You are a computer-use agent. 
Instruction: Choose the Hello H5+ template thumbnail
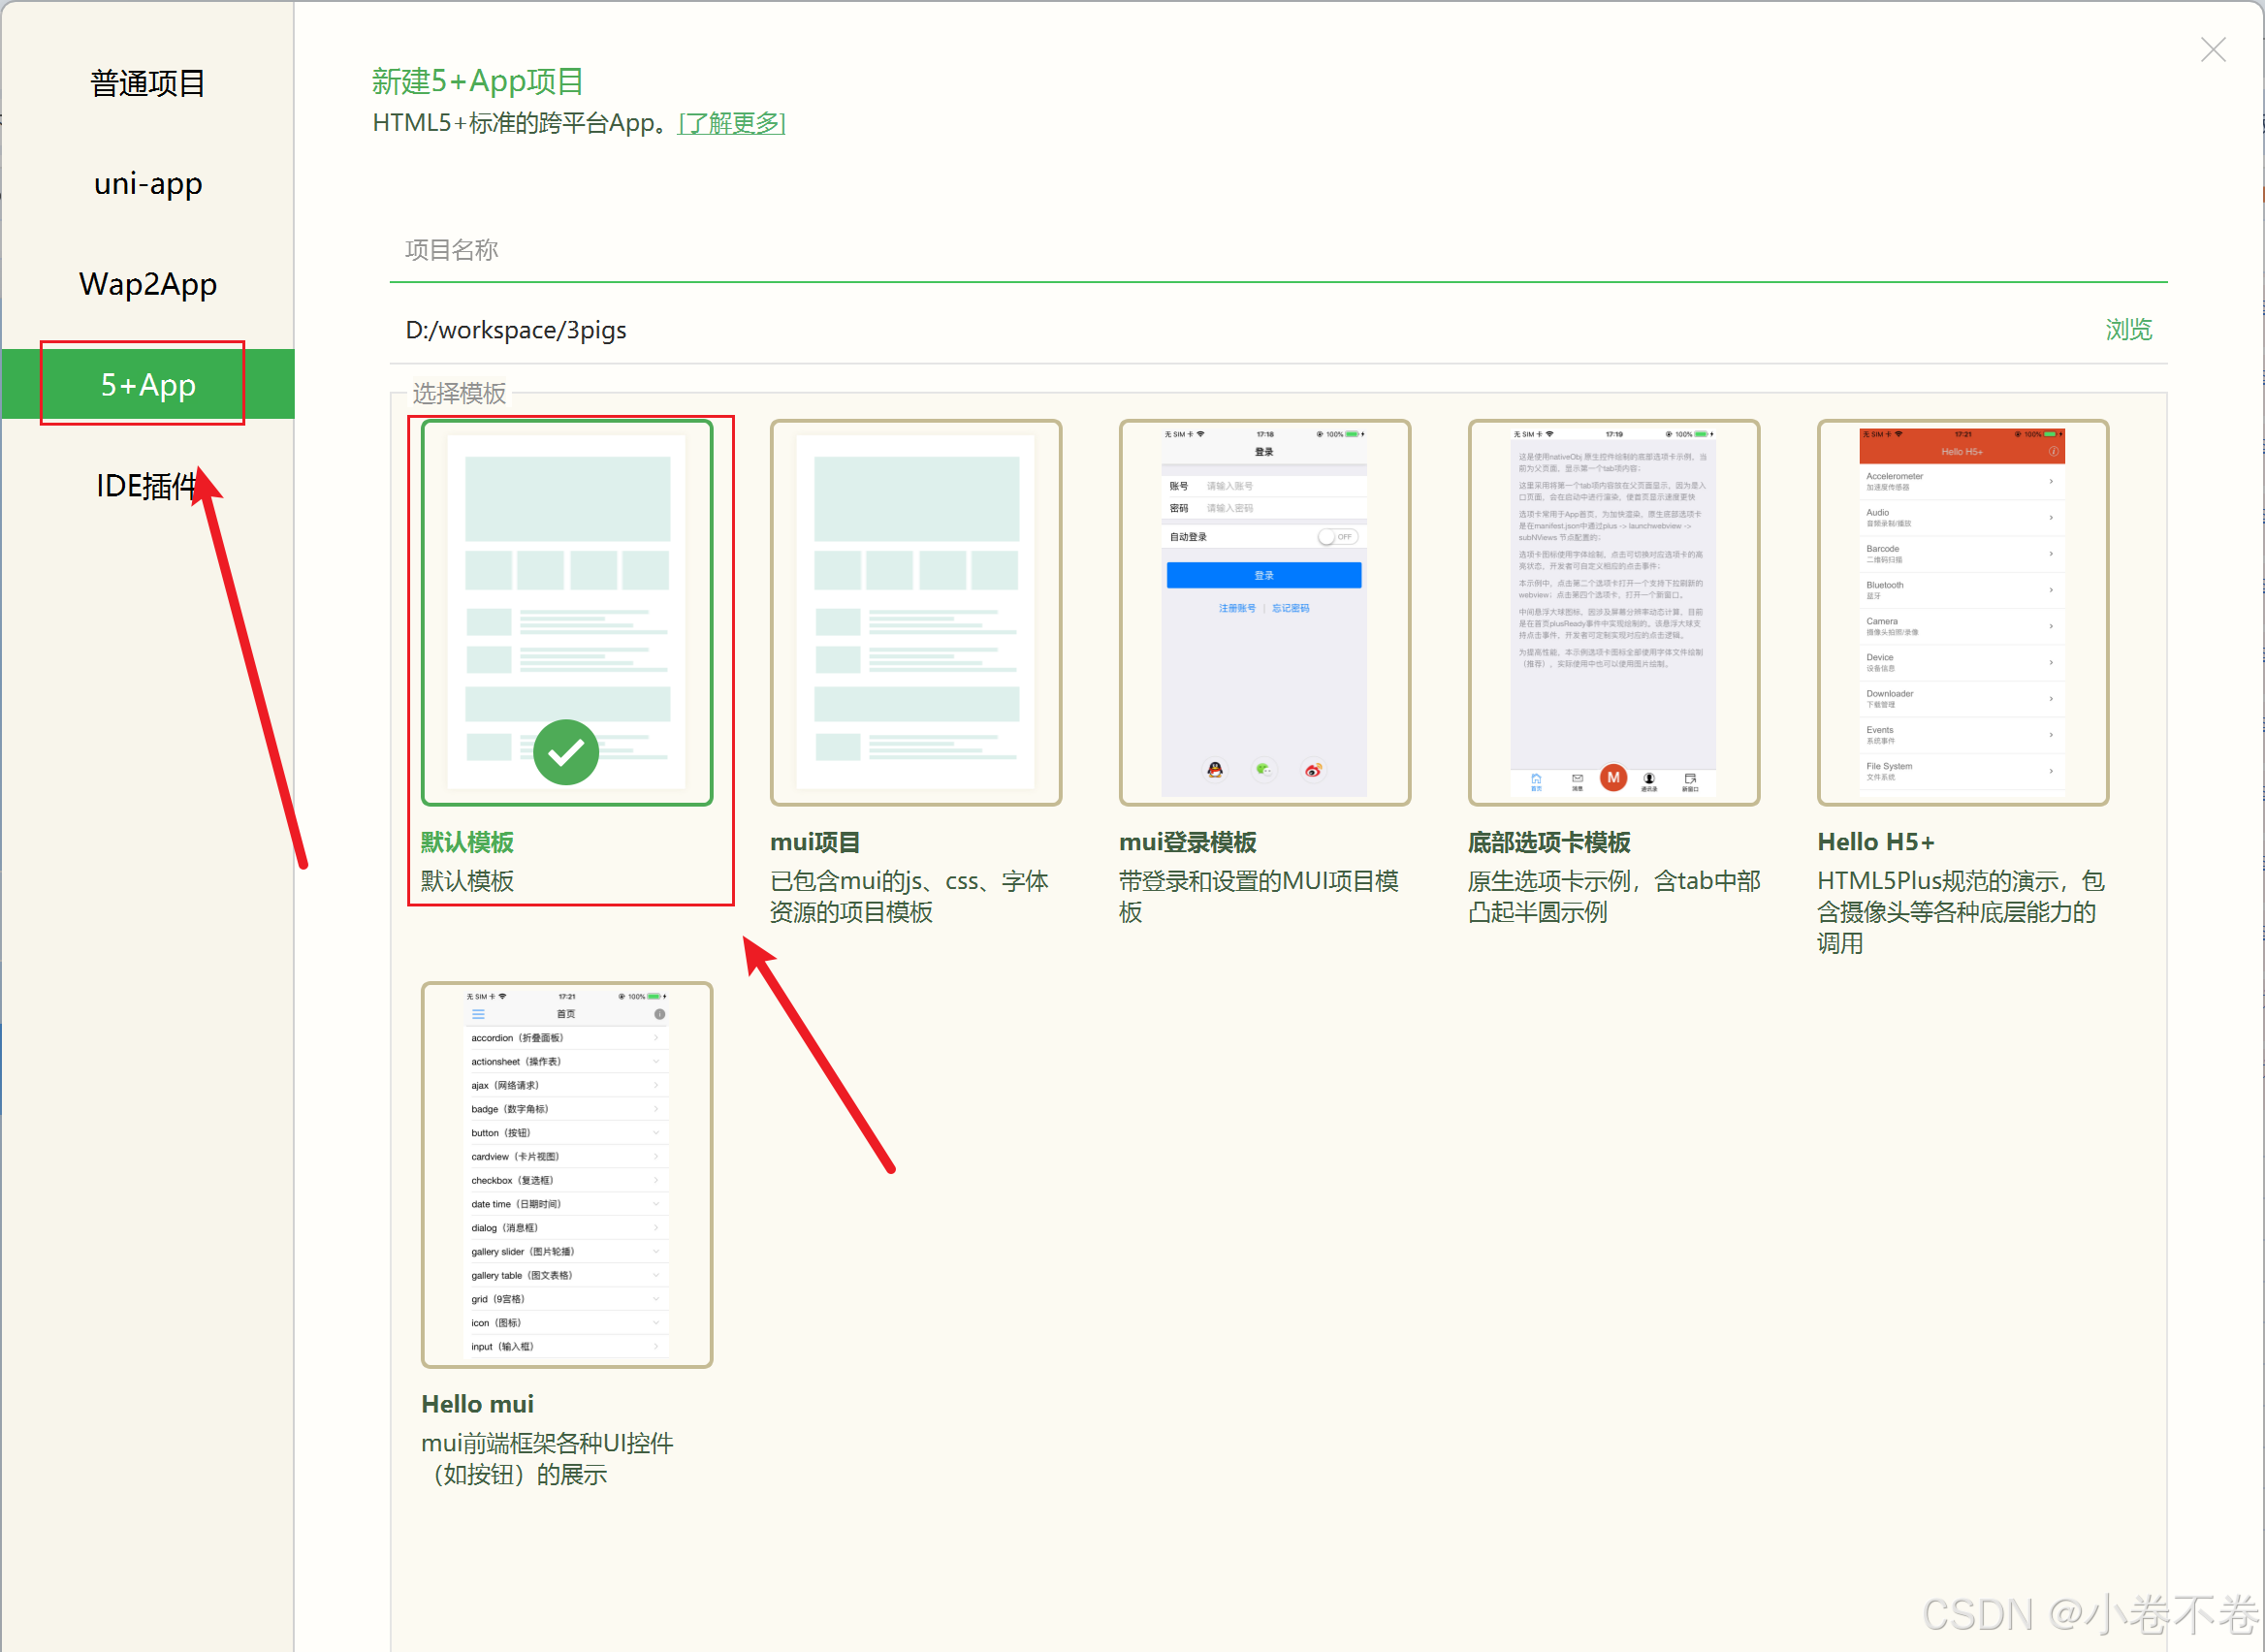click(x=1962, y=612)
